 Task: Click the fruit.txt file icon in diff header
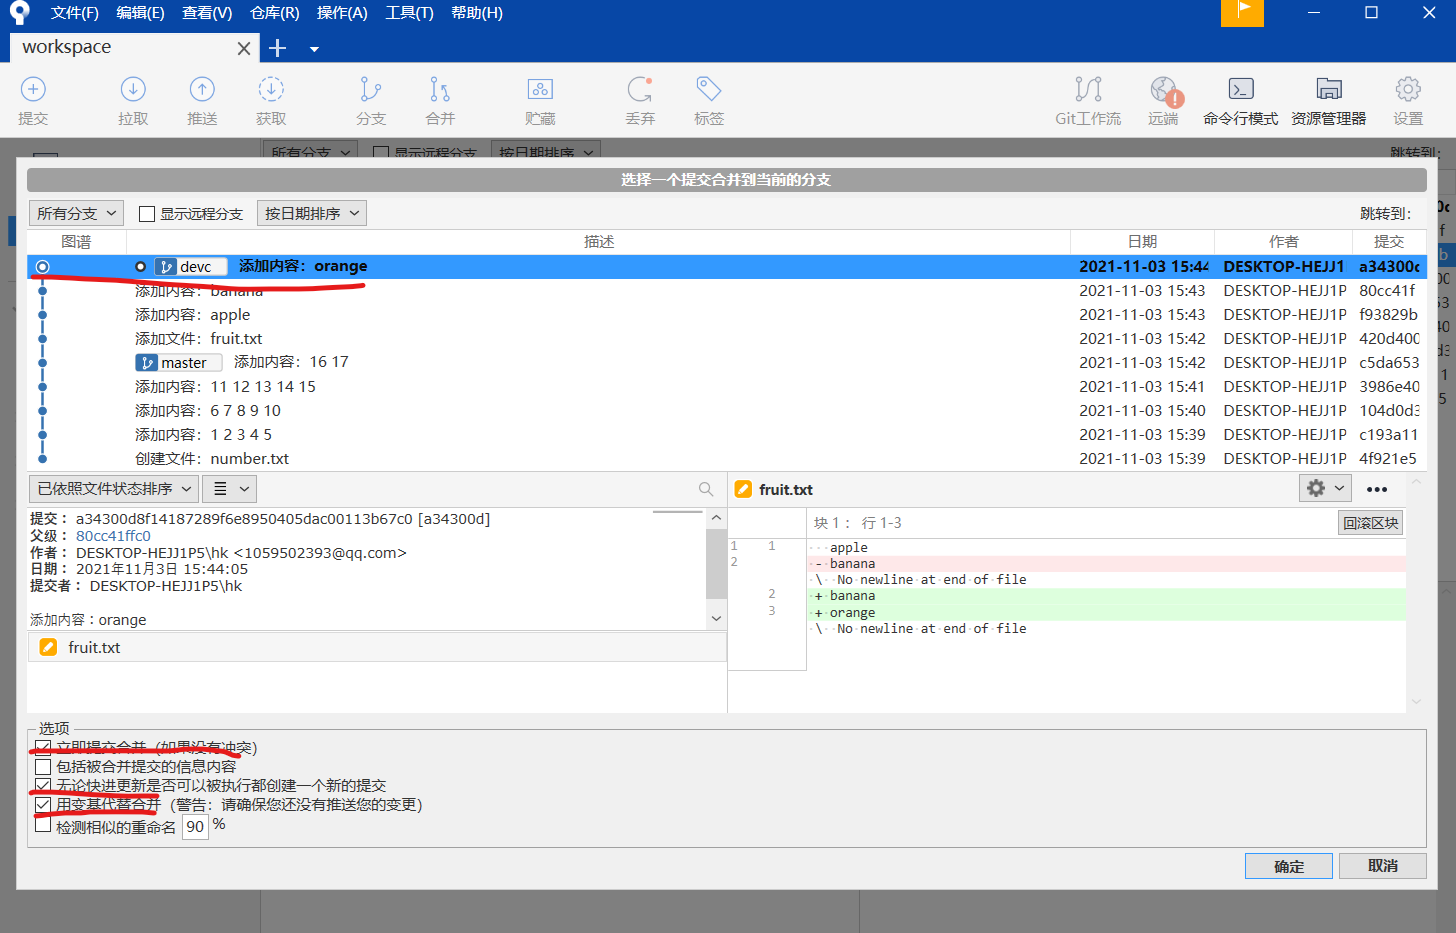point(743,489)
